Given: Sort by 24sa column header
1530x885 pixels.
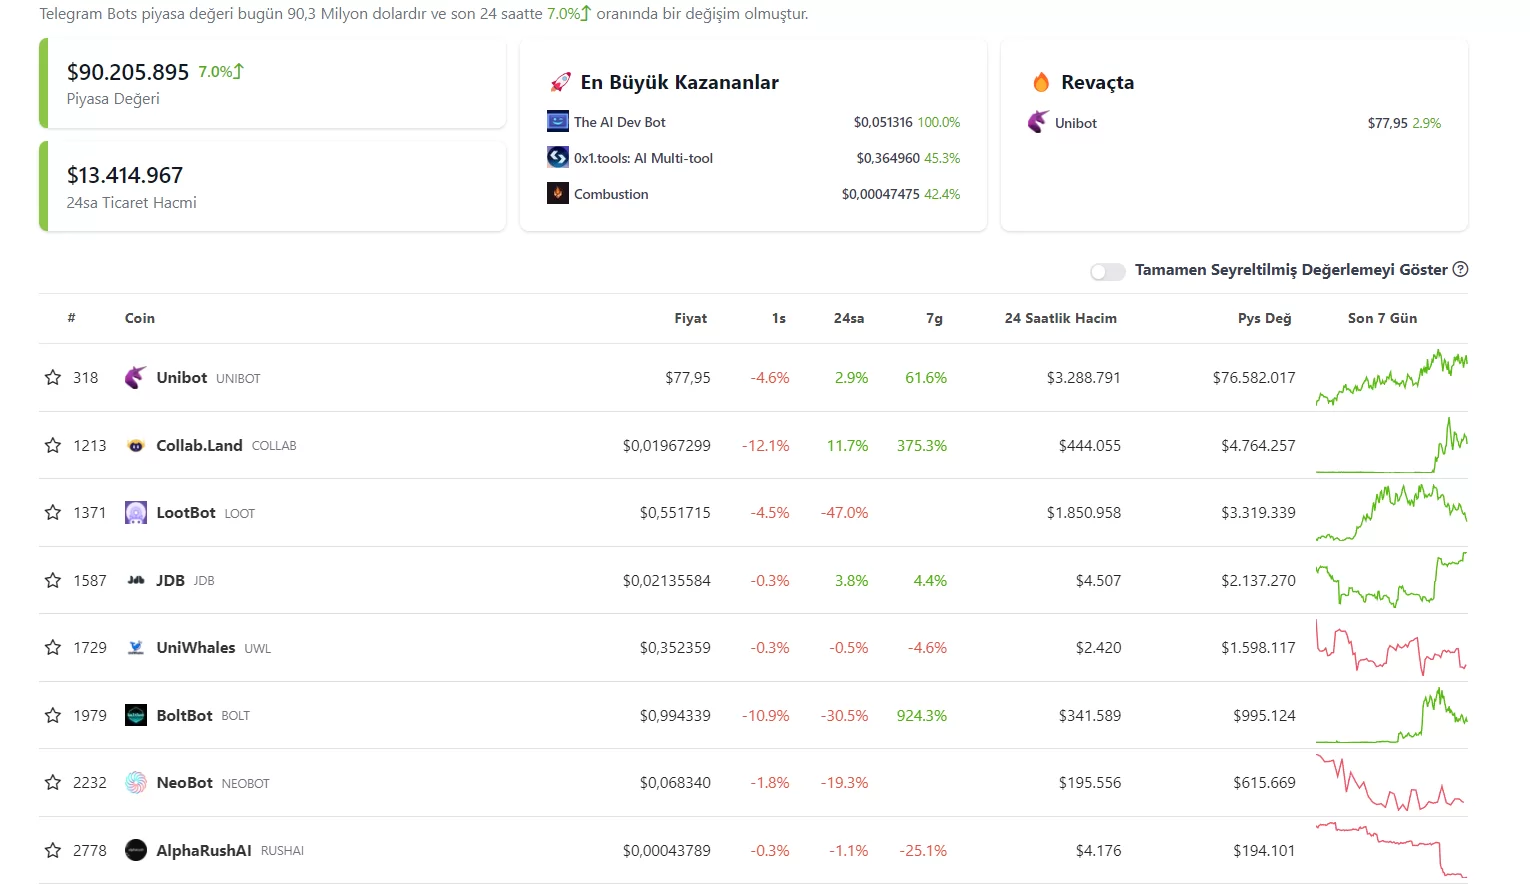Looking at the screenshot, I should [849, 318].
